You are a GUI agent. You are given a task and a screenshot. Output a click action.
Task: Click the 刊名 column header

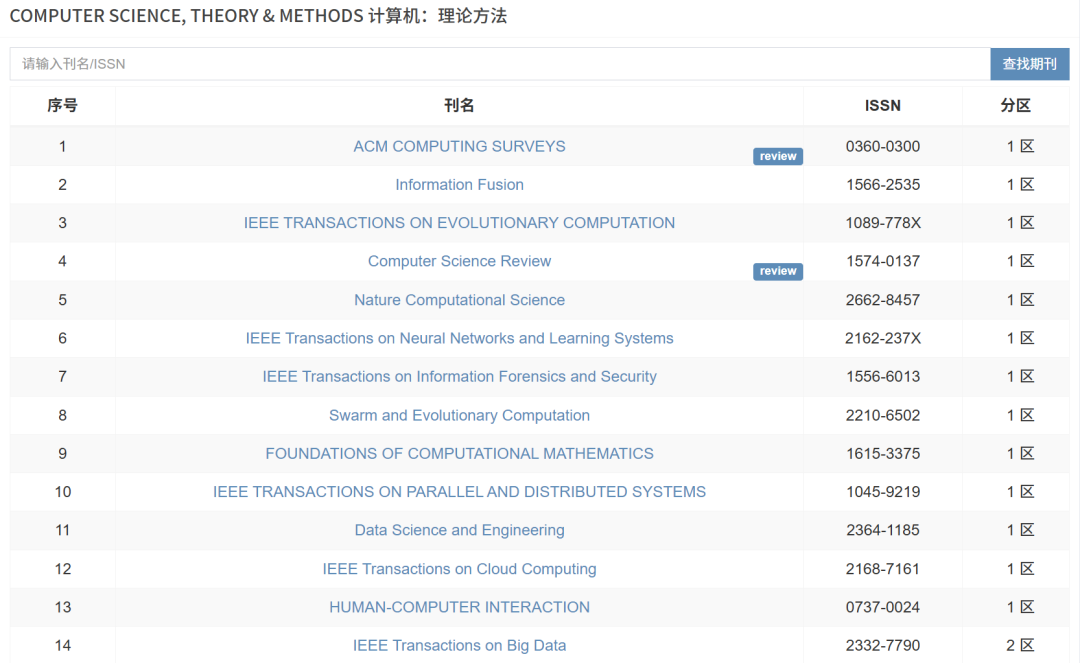click(459, 105)
